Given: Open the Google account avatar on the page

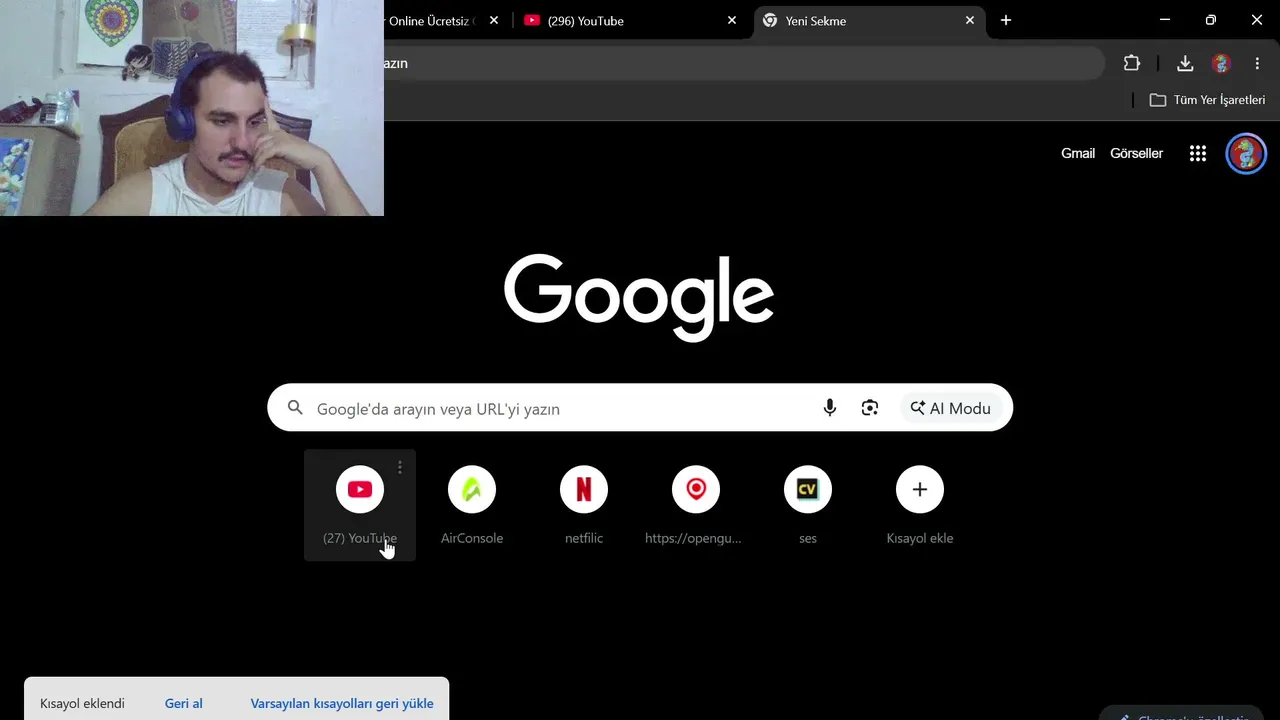Looking at the screenshot, I should (1246, 154).
